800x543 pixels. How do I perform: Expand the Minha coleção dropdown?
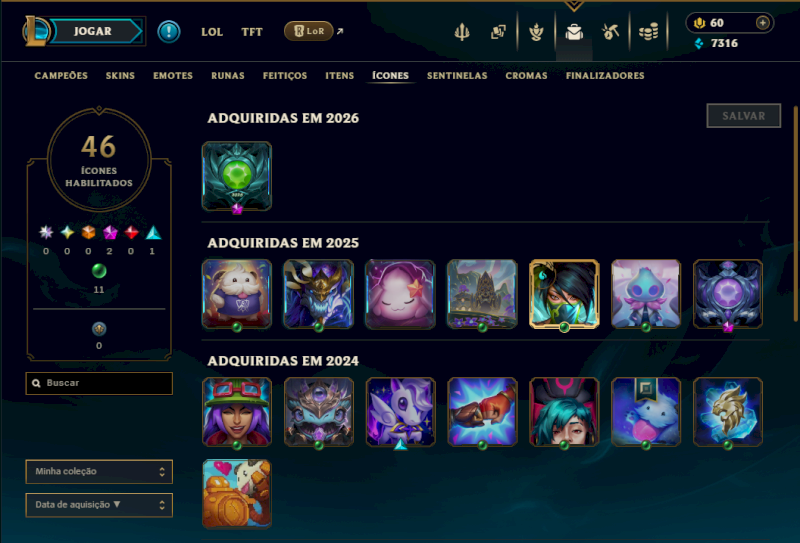[x=99, y=472]
